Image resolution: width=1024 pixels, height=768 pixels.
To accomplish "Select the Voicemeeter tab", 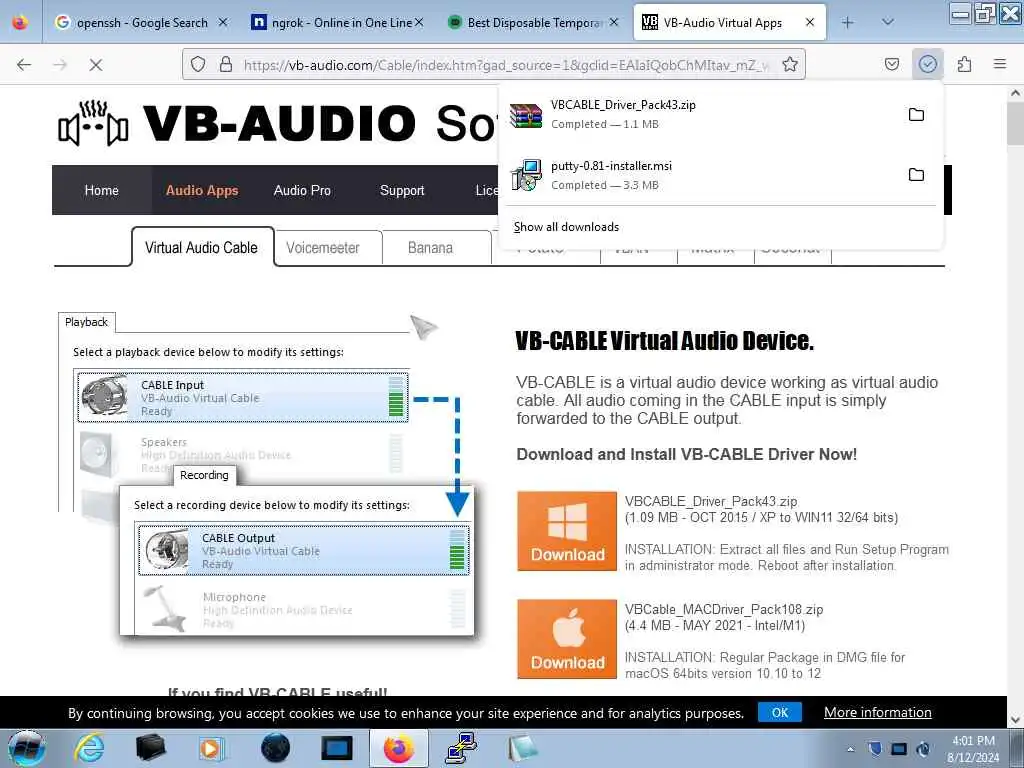I will pyautogui.click(x=323, y=248).
